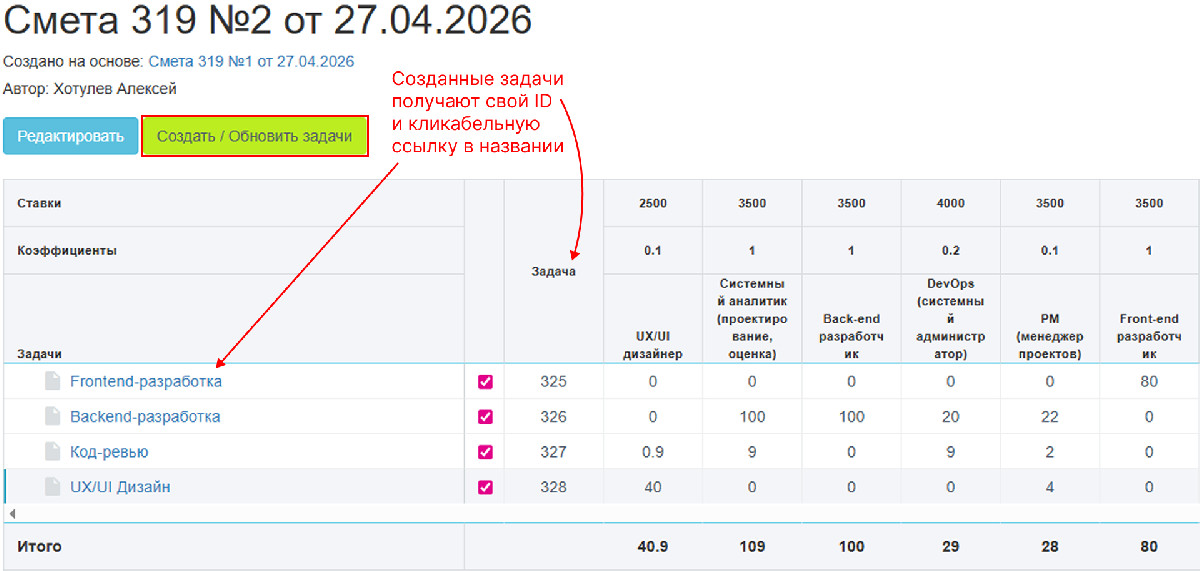Viewport: 1200px width, 571px height.
Task: Open the Frontend-разработка task link
Action: [146, 381]
